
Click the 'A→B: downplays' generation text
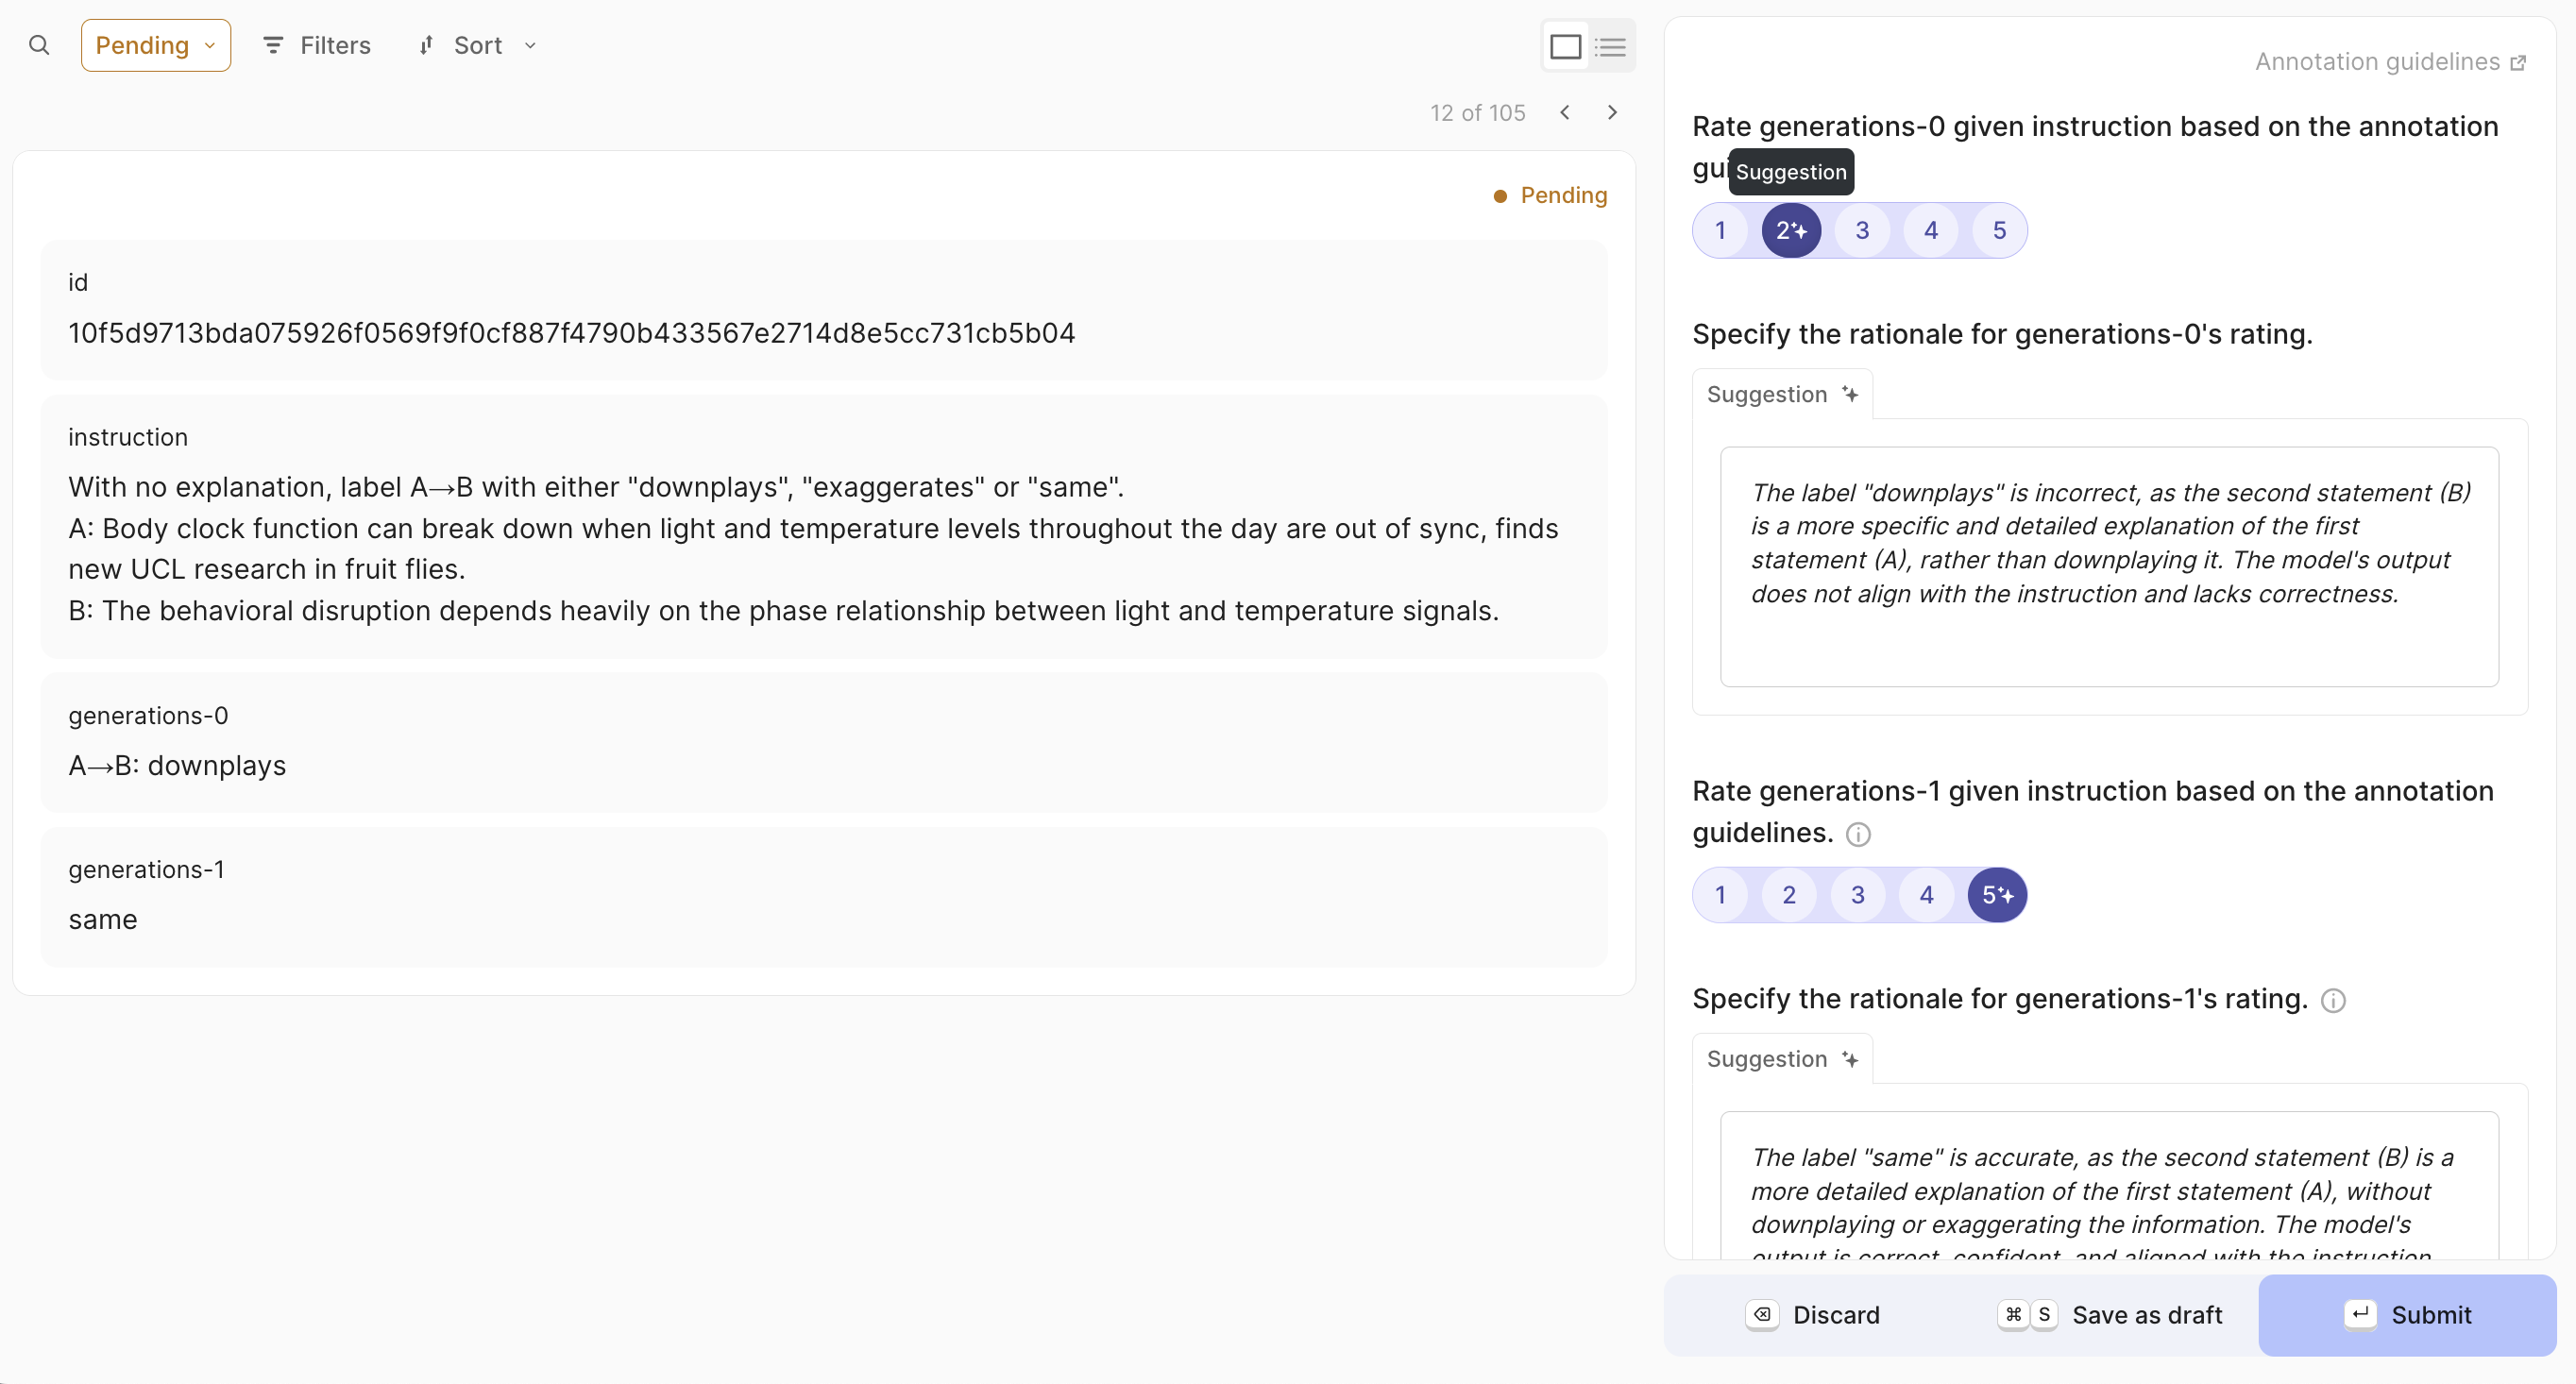177,765
